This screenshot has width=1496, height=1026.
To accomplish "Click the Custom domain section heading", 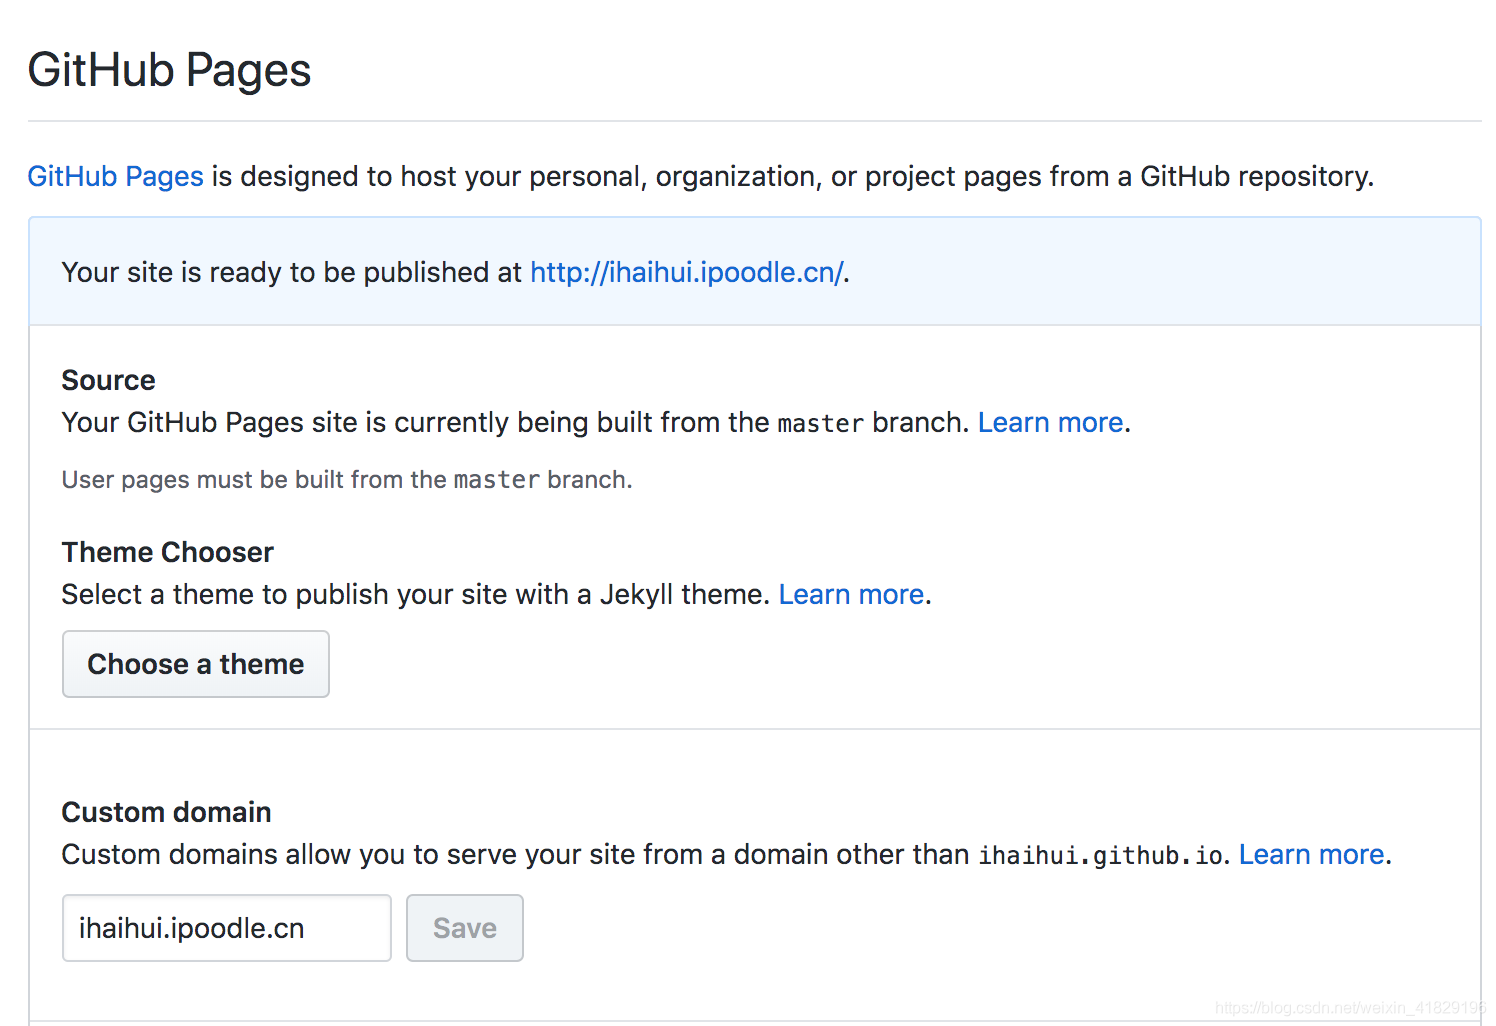I will (x=166, y=813).
